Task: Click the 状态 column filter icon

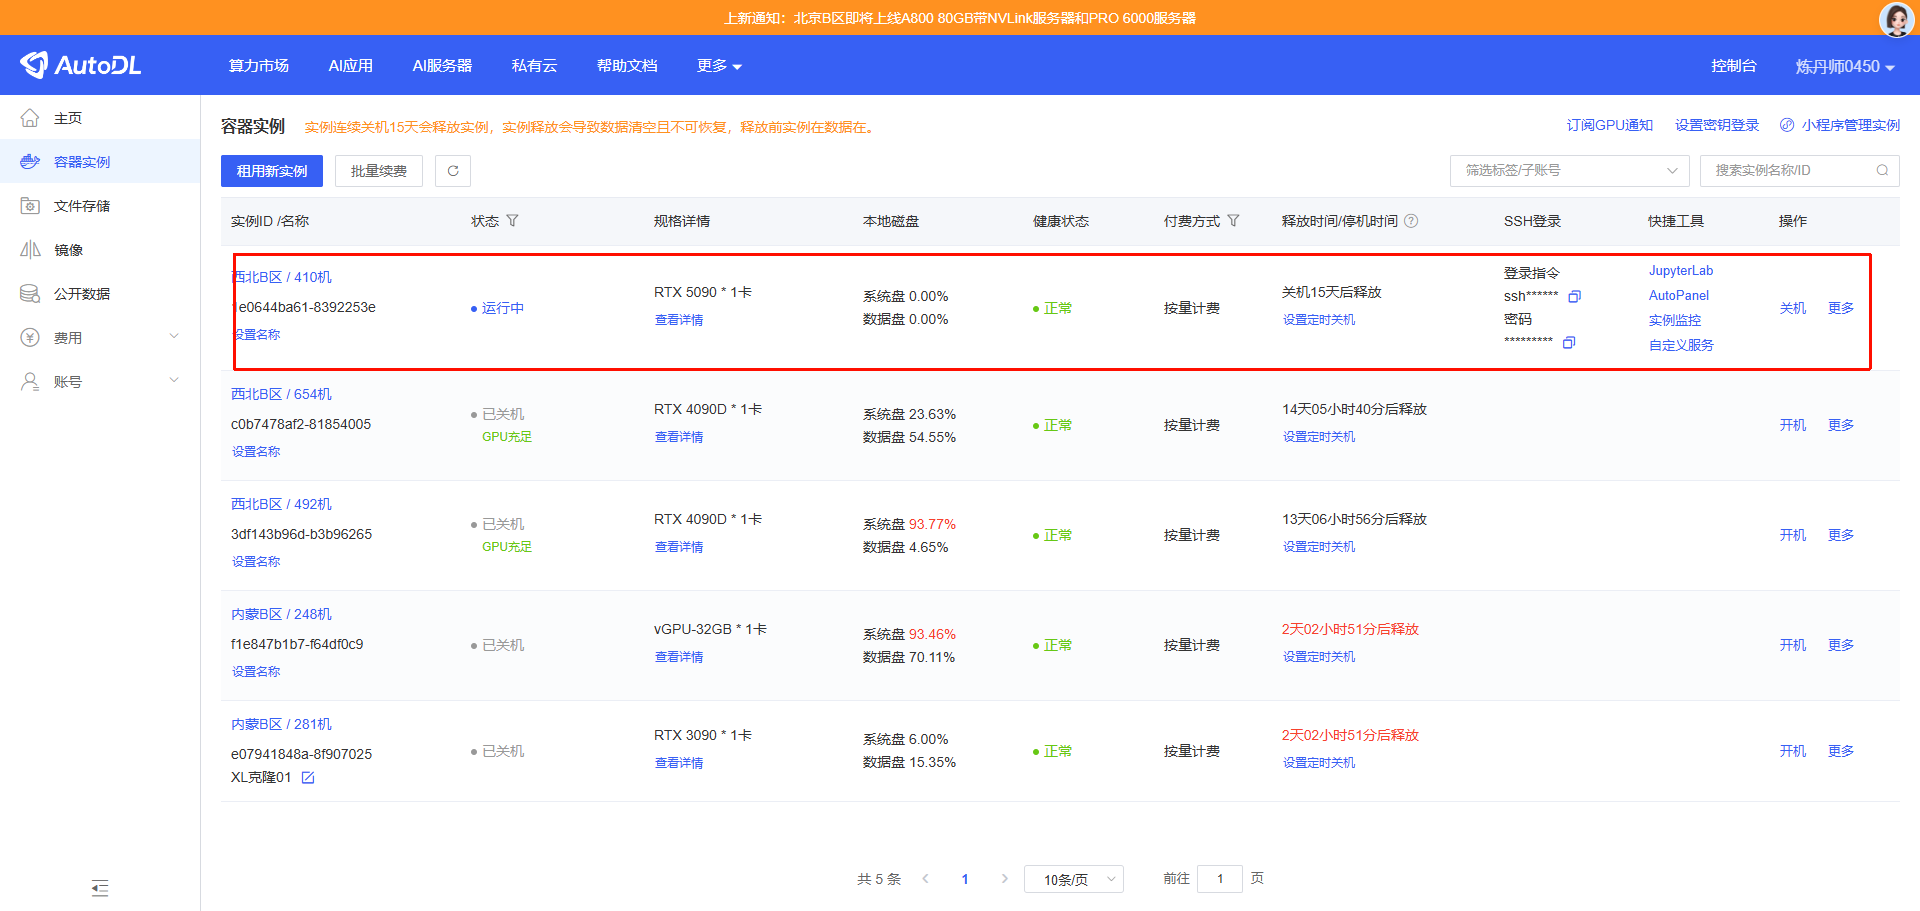Action: (x=512, y=221)
